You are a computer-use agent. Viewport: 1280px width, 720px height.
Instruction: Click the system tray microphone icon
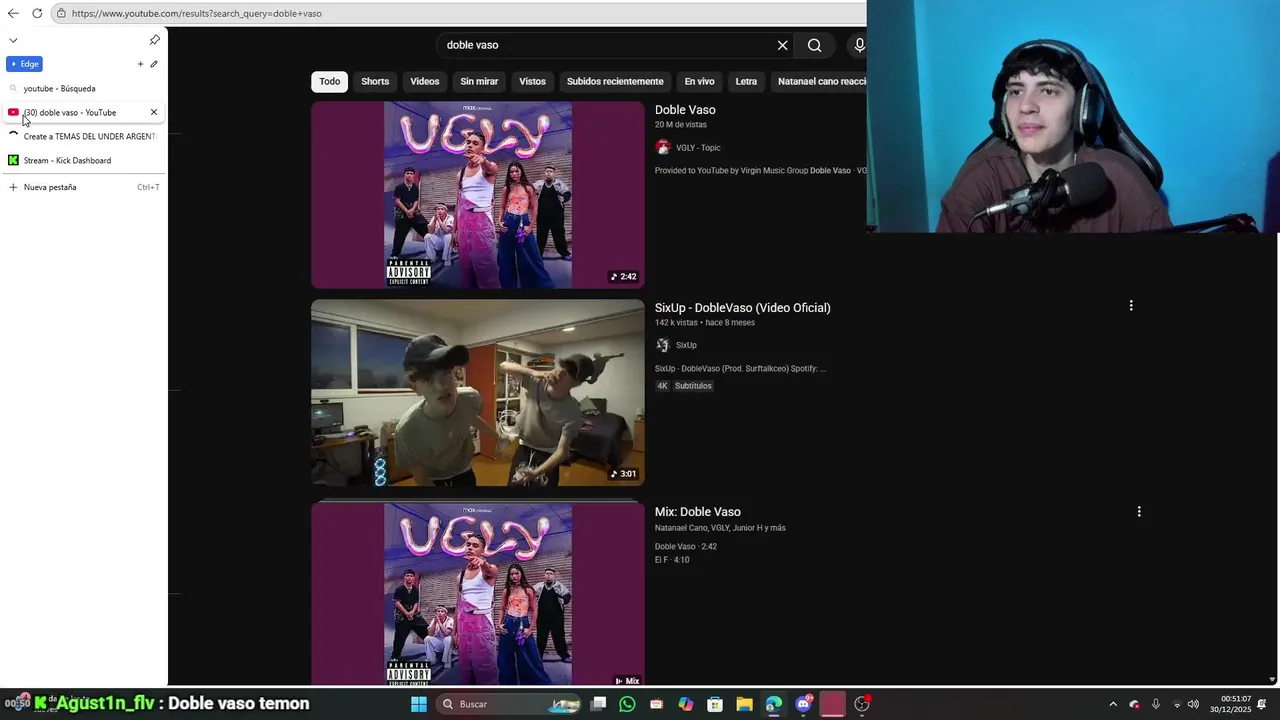click(1155, 704)
